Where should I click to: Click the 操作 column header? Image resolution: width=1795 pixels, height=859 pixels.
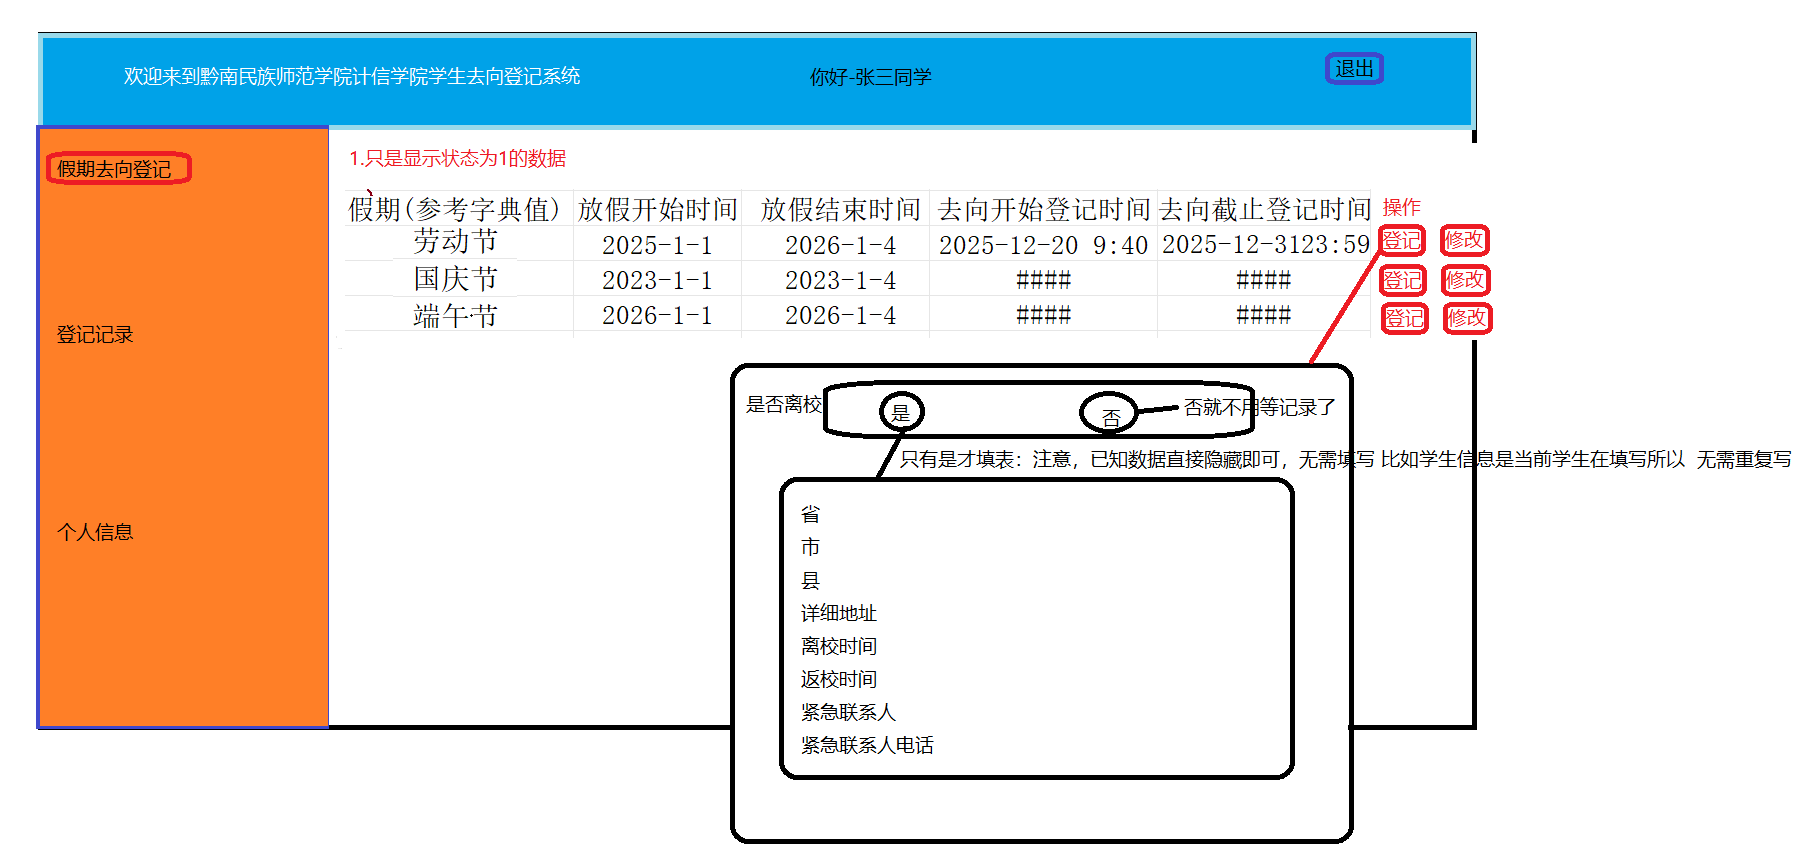click(1401, 207)
